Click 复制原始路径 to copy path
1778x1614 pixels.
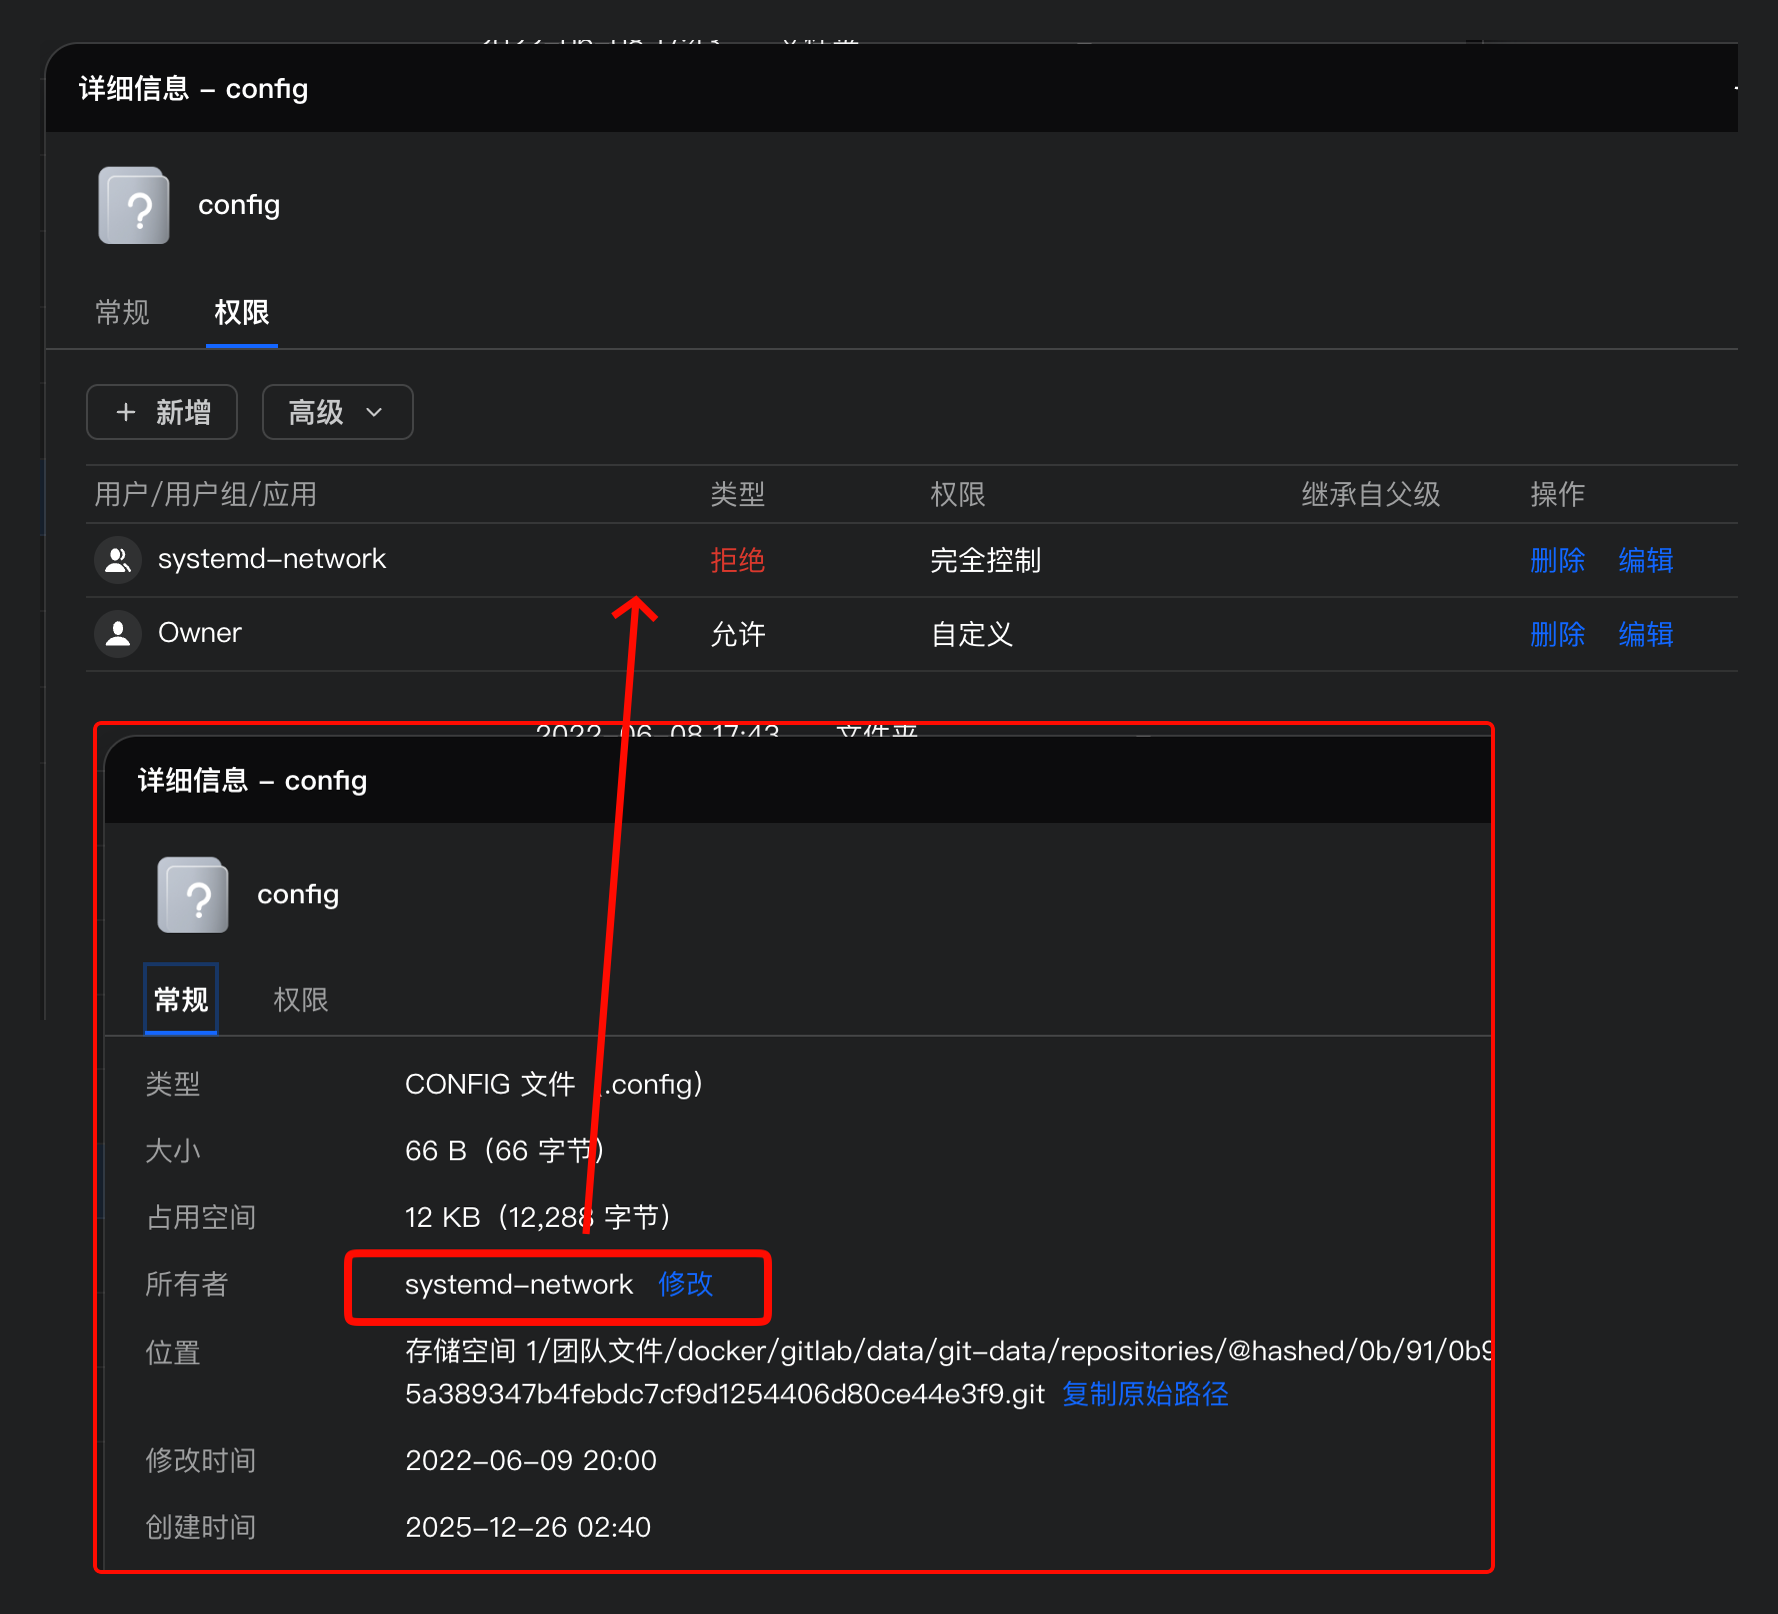click(x=1145, y=1394)
